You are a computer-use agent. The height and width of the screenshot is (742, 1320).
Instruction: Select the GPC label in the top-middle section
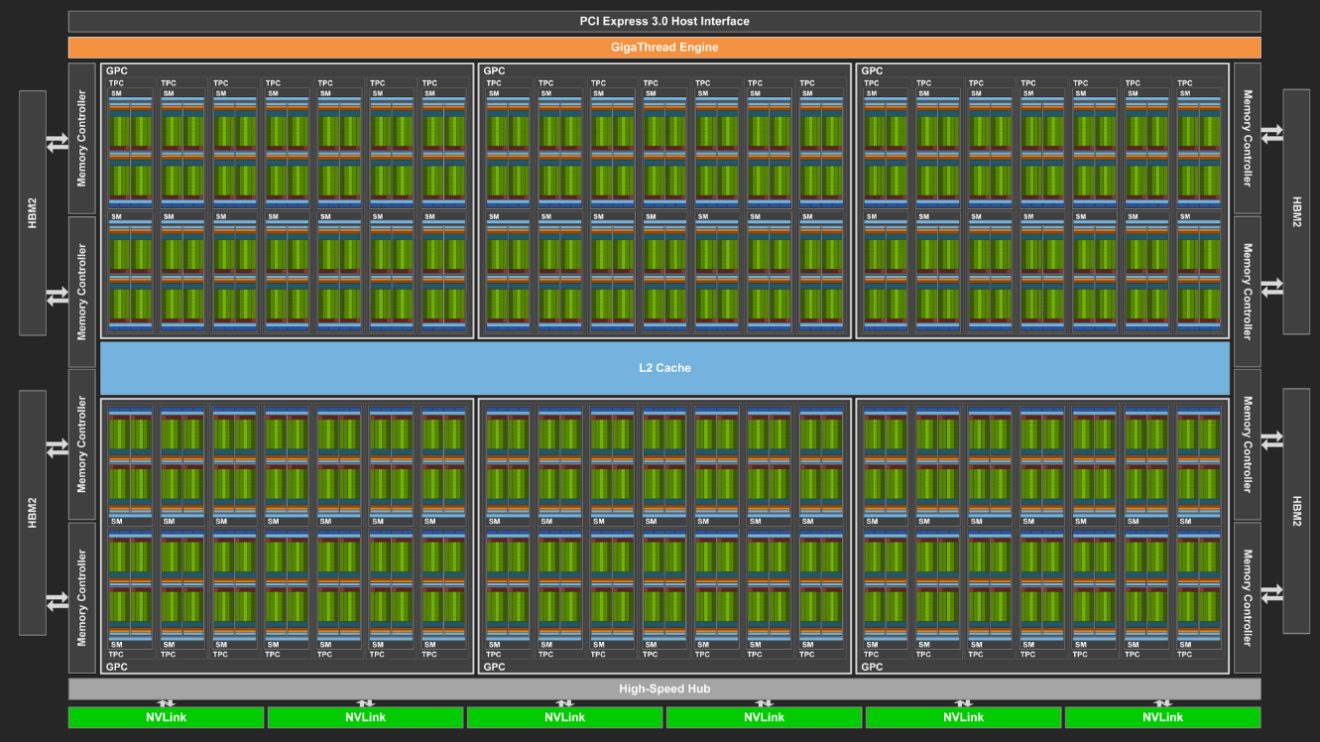click(x=492, y=70)
